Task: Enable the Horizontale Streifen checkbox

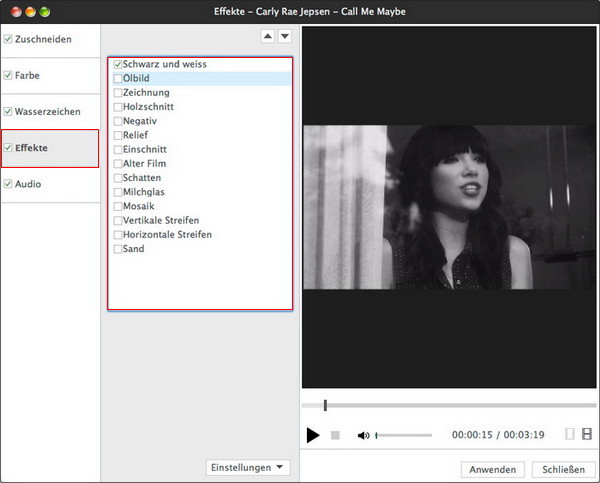Action: point(118,235)
